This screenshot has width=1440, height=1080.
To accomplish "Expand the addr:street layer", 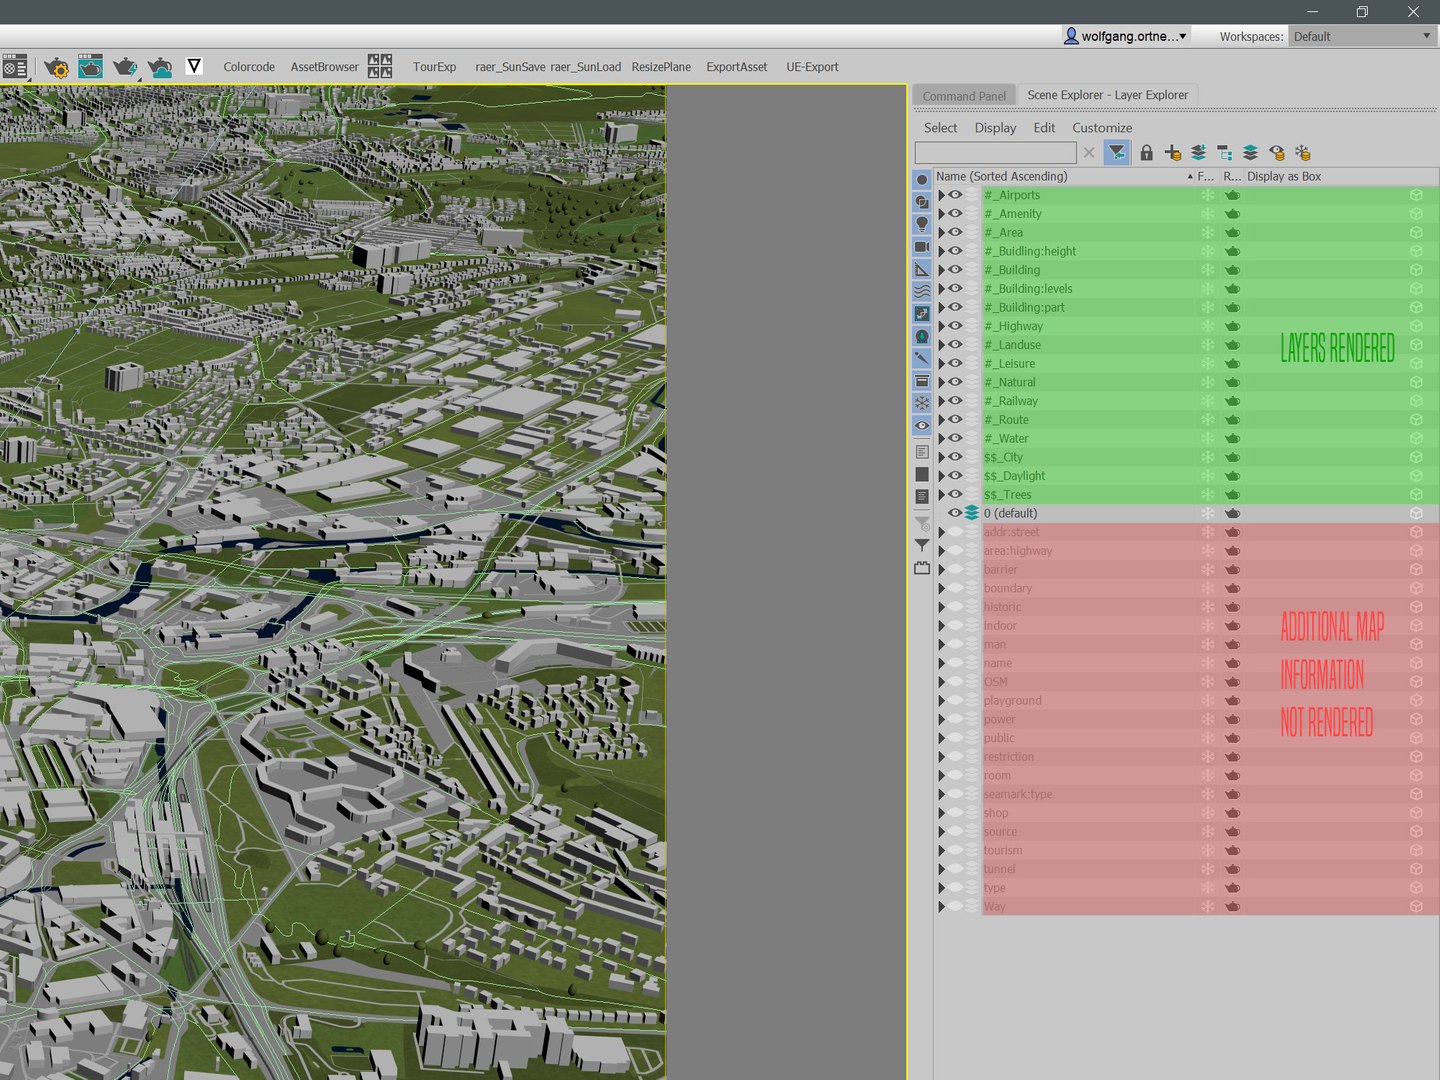I will tap(941, 532).
